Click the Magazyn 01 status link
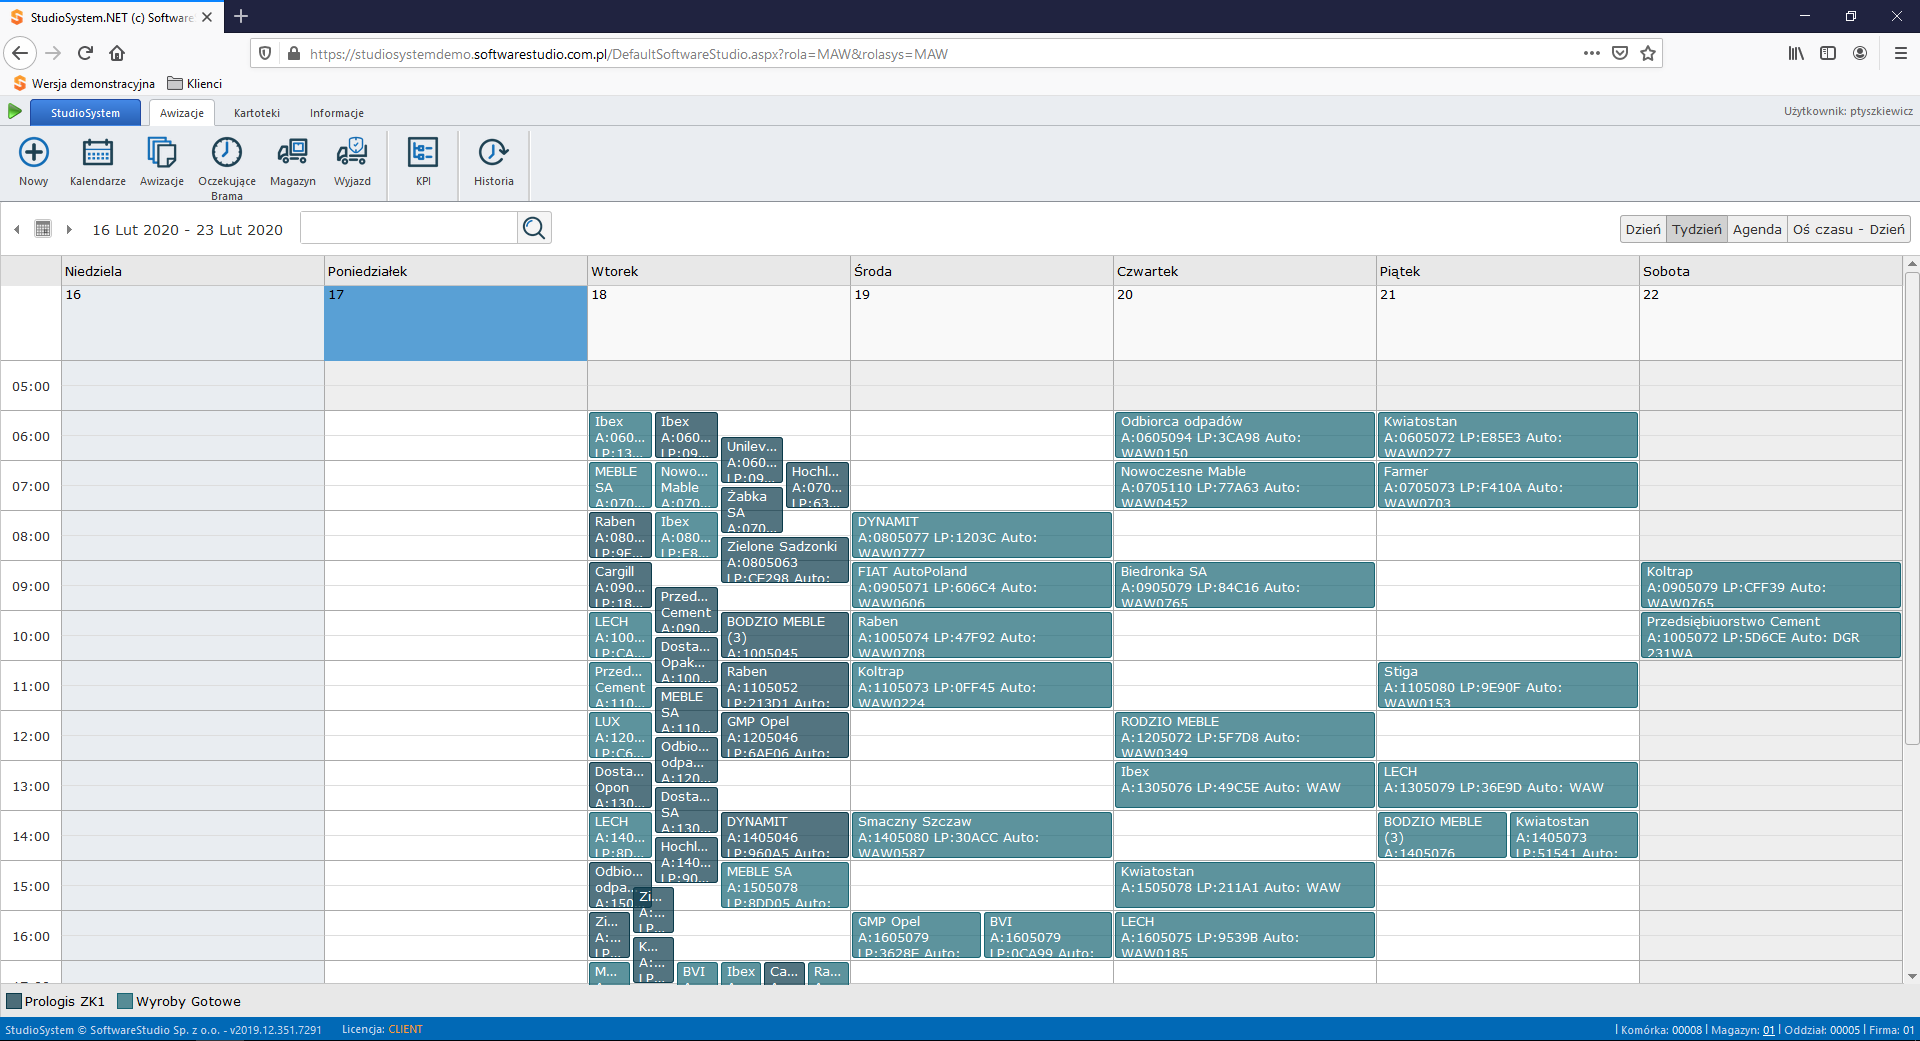This screenshot has width=1920, height=1041. click(1768, 1030)
